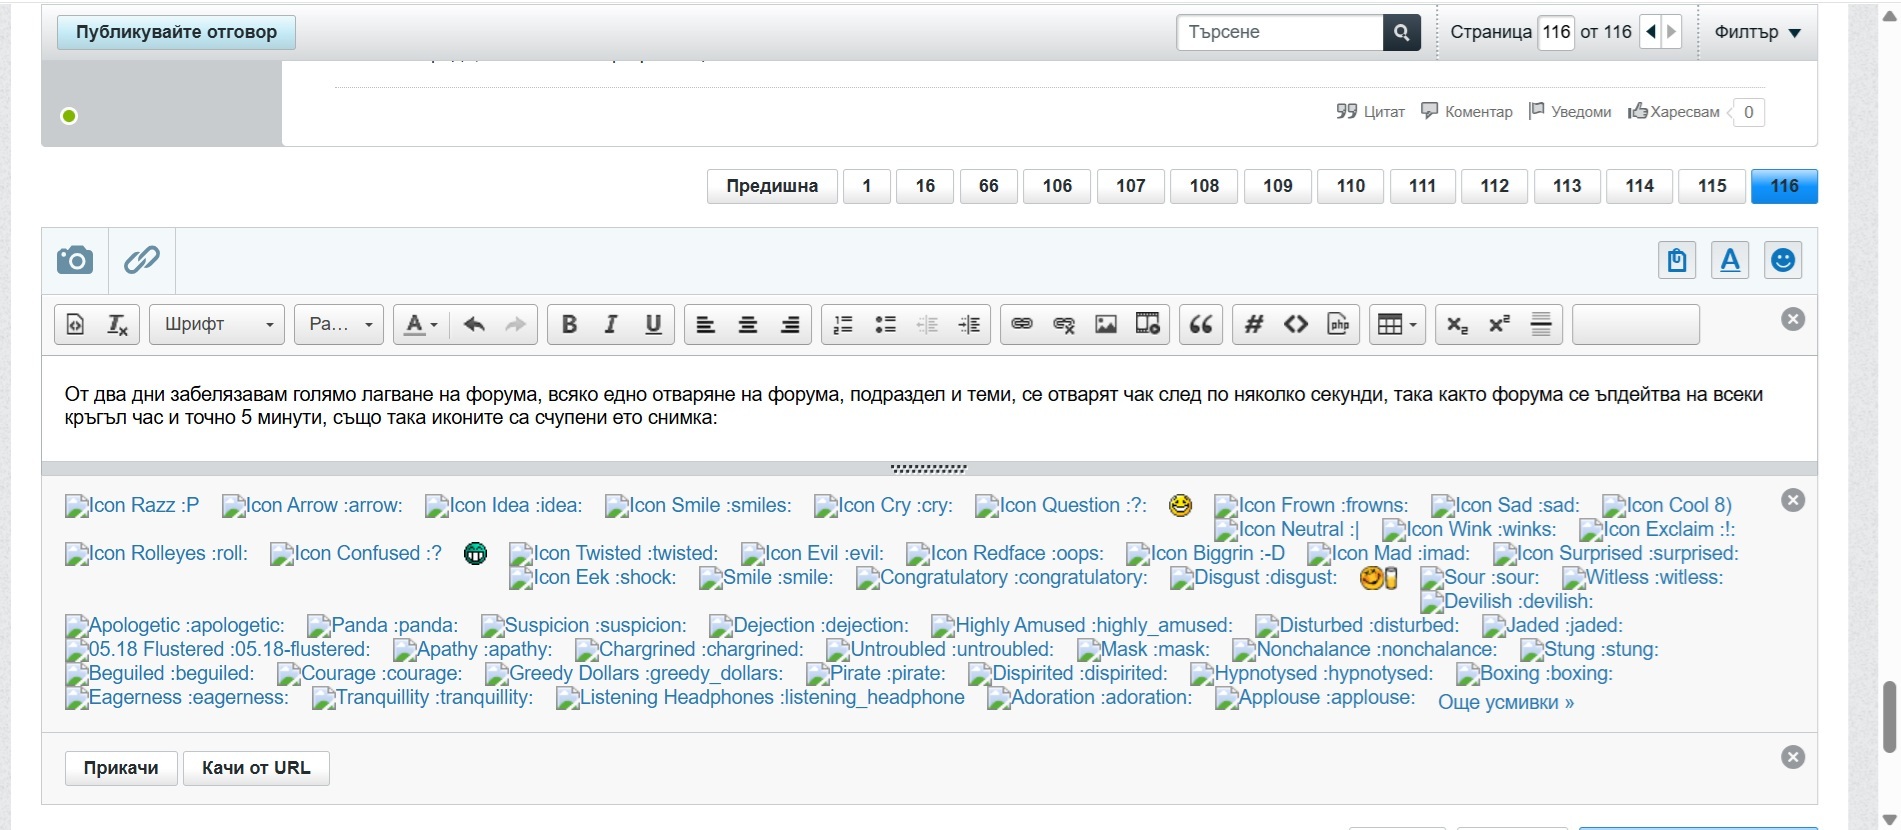Toggle source mode in the editor toolbar
1901x830 pixels.
(75, 324)
